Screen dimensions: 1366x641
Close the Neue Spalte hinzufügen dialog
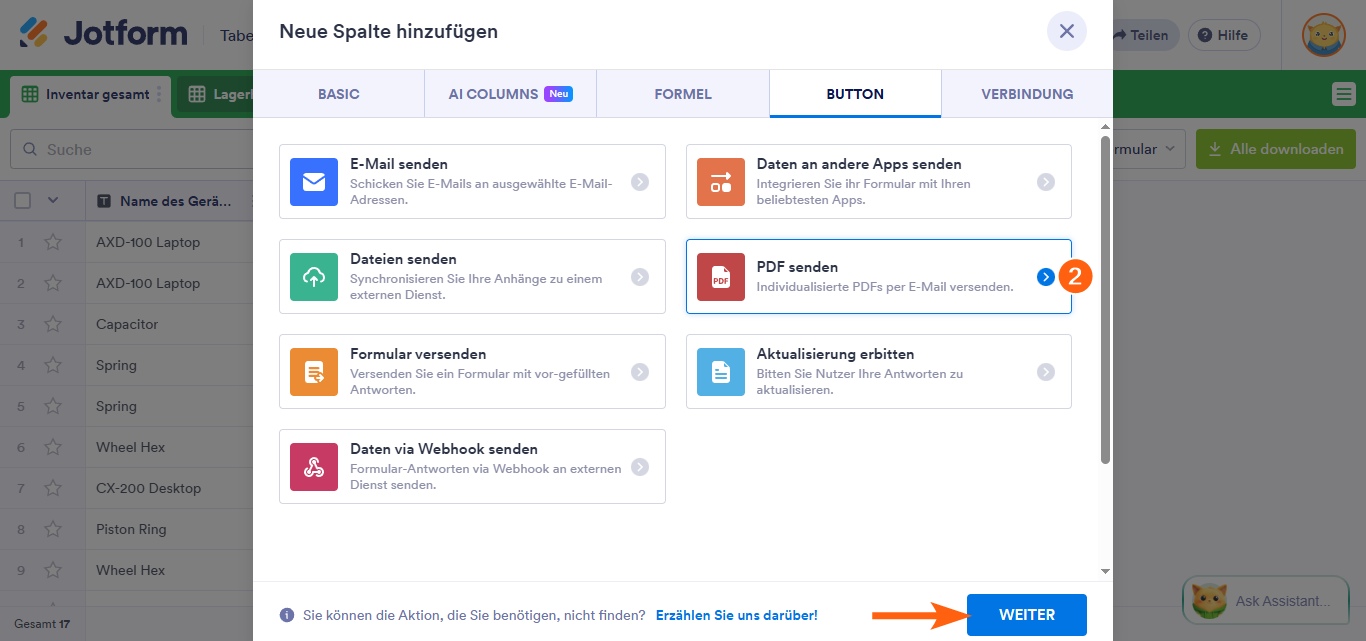point(1066,31)
